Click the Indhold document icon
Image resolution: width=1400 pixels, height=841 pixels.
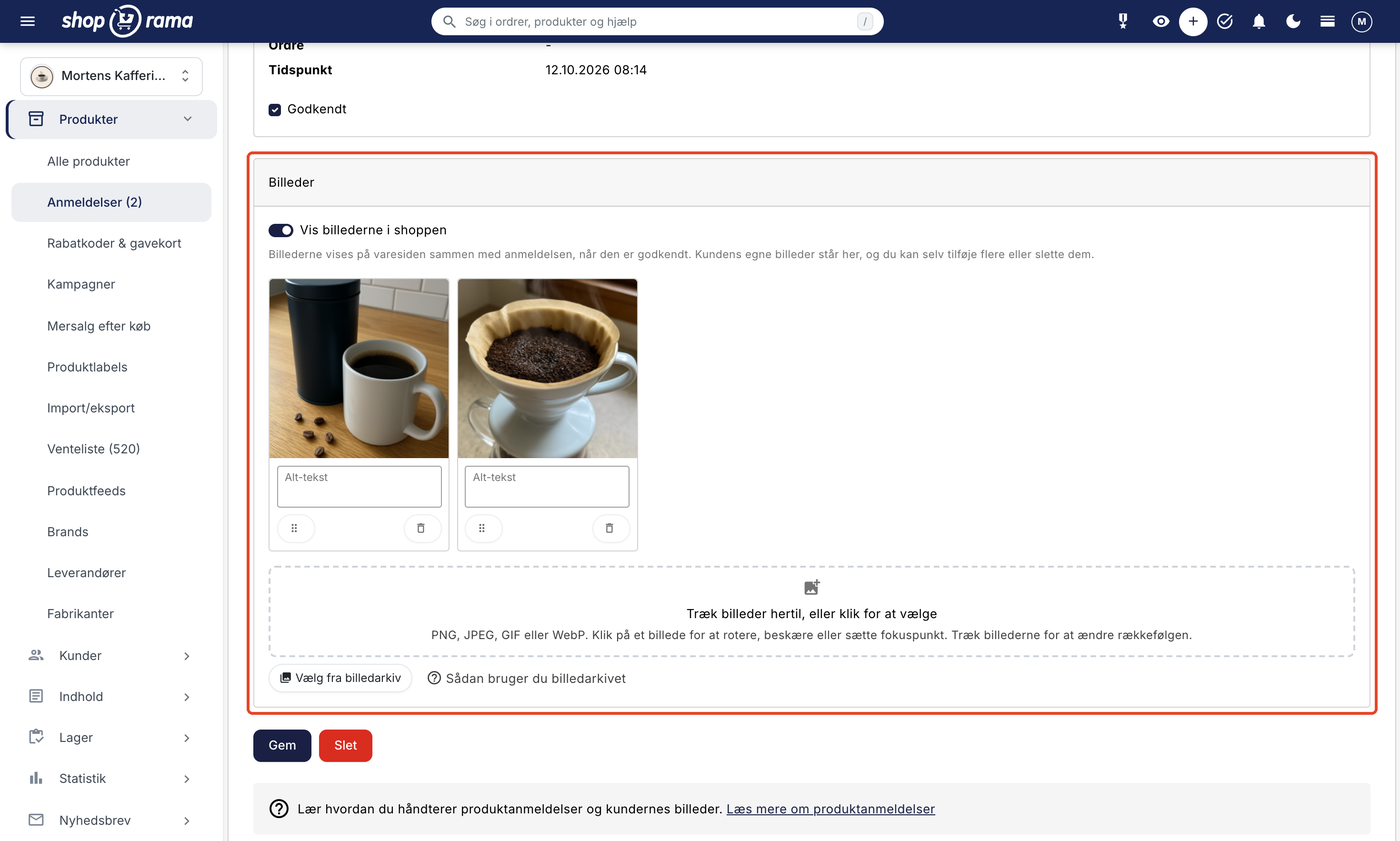click(36, 696)
